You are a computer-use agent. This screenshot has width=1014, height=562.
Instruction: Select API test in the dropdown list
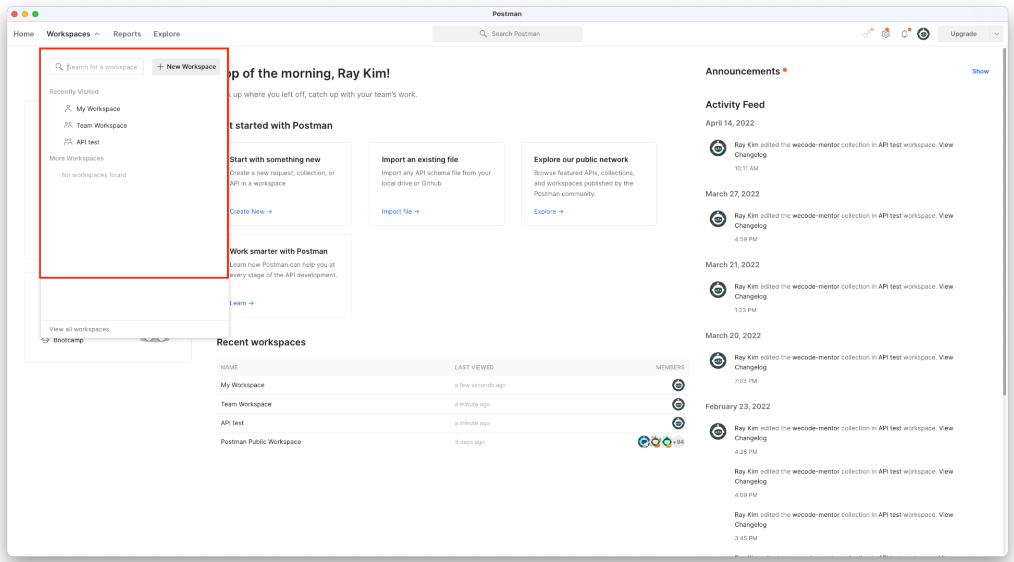point(88,142)
